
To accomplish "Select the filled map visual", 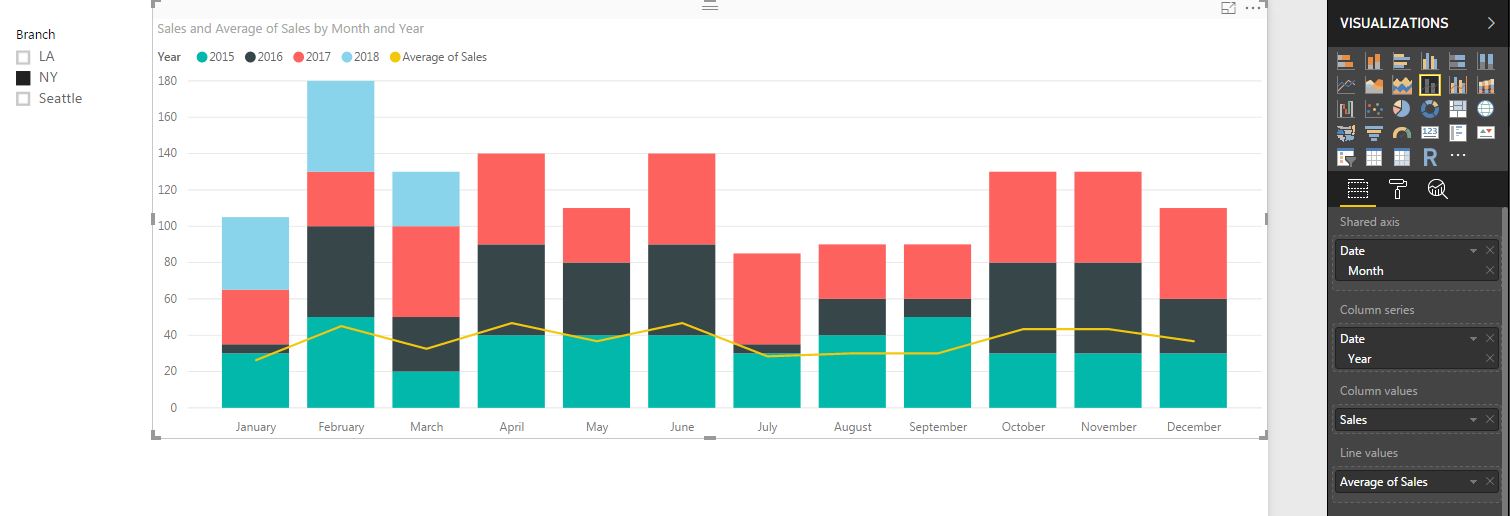I will [x=1346, y=133].
